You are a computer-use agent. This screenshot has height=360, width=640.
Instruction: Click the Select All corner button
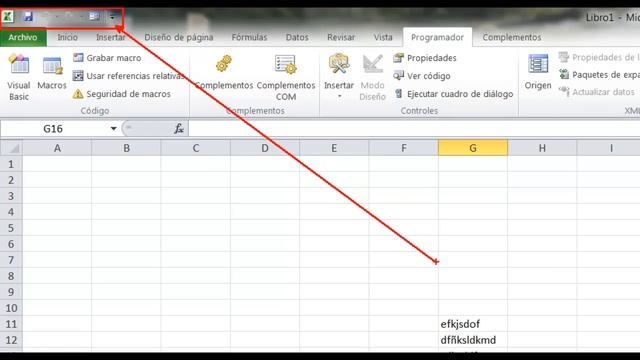[x=11, y=148]
